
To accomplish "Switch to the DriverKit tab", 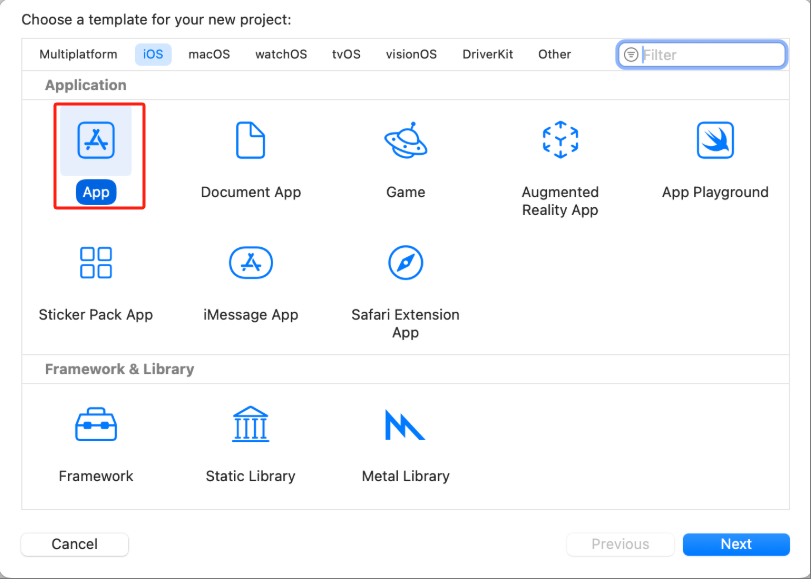I will coord(488,54).
